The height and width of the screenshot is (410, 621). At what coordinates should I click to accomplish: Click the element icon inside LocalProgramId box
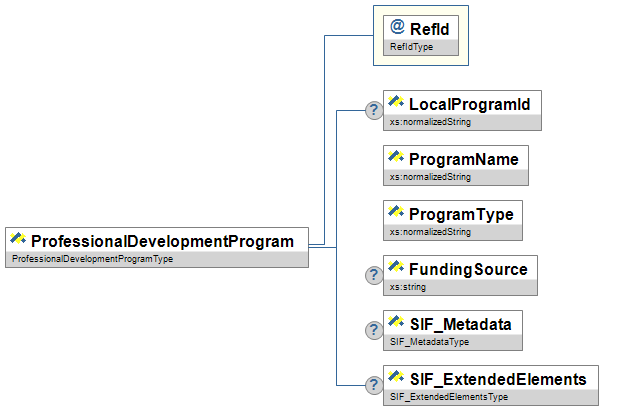[x=396, y=102]
